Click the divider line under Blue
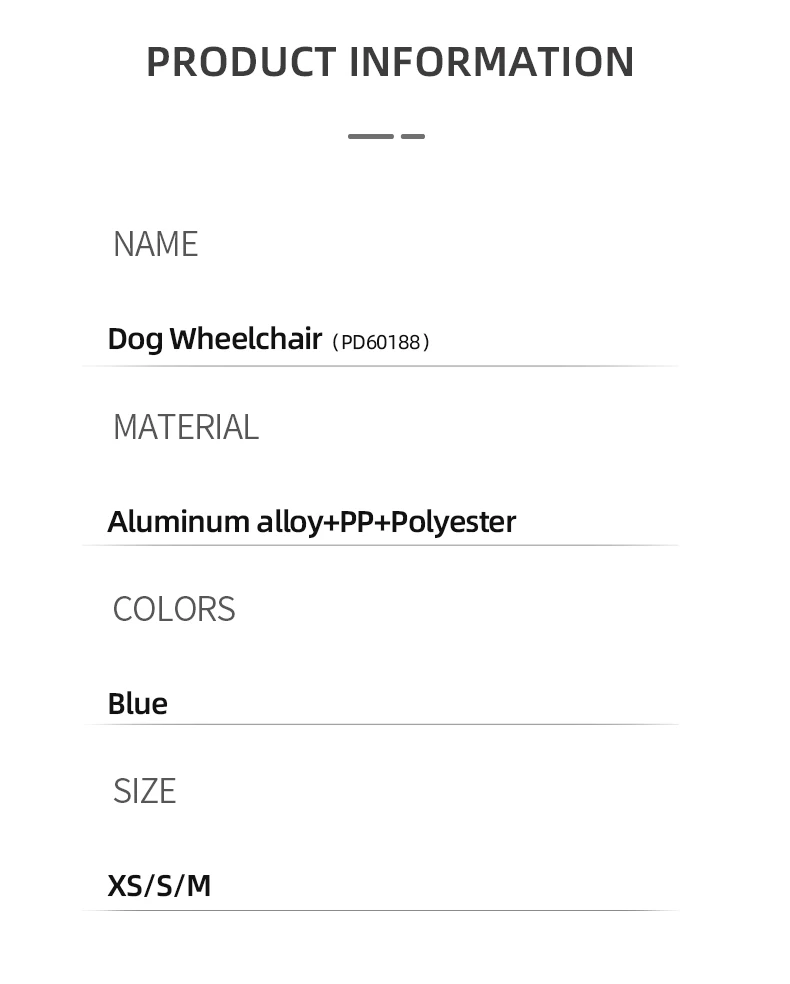The width and height of the screenshot is (790, 984). tap(380, 723)
